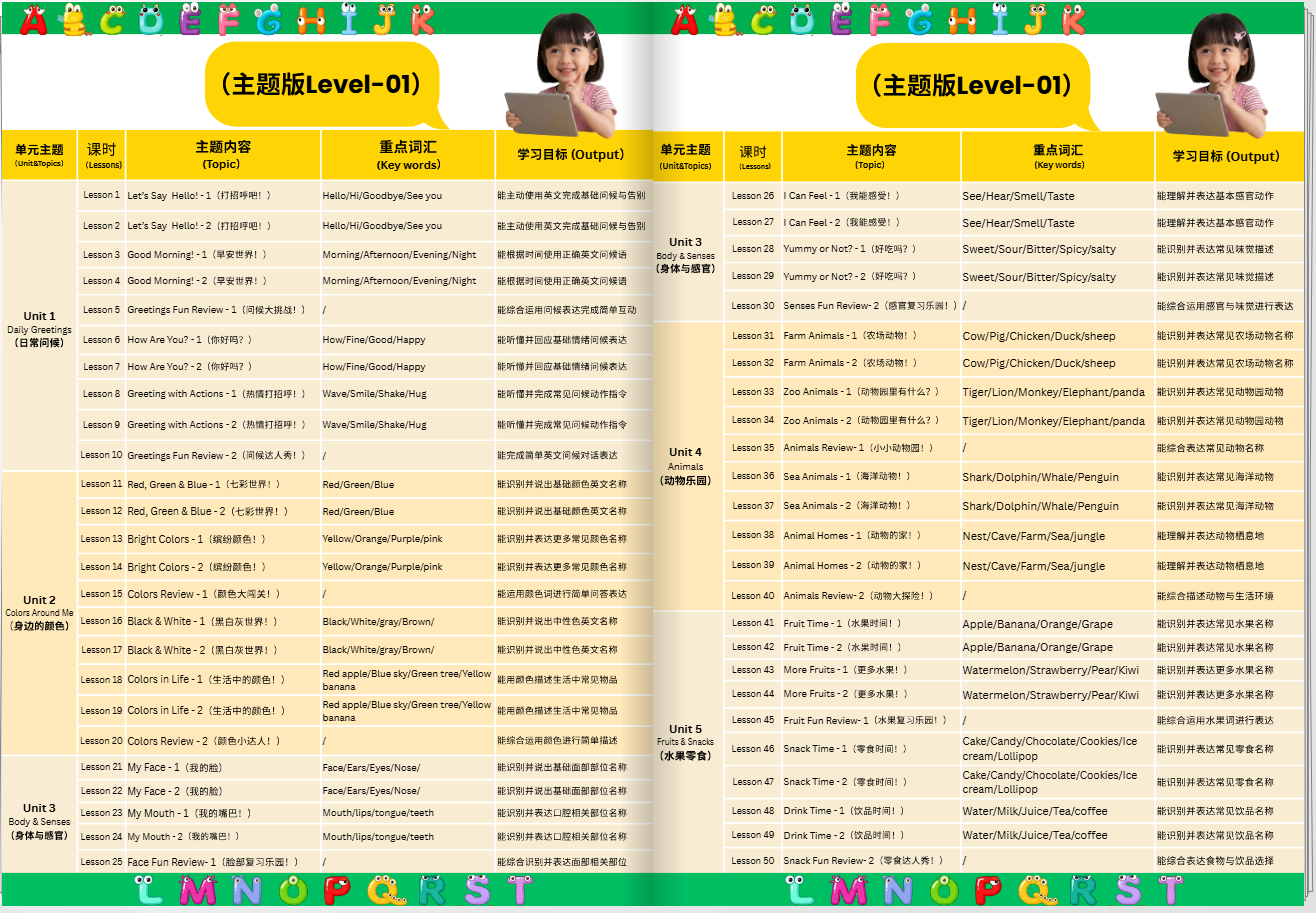The image size is (1316, 913).
Task: Click the red letter A on the left page
Action: coord(34,20)
